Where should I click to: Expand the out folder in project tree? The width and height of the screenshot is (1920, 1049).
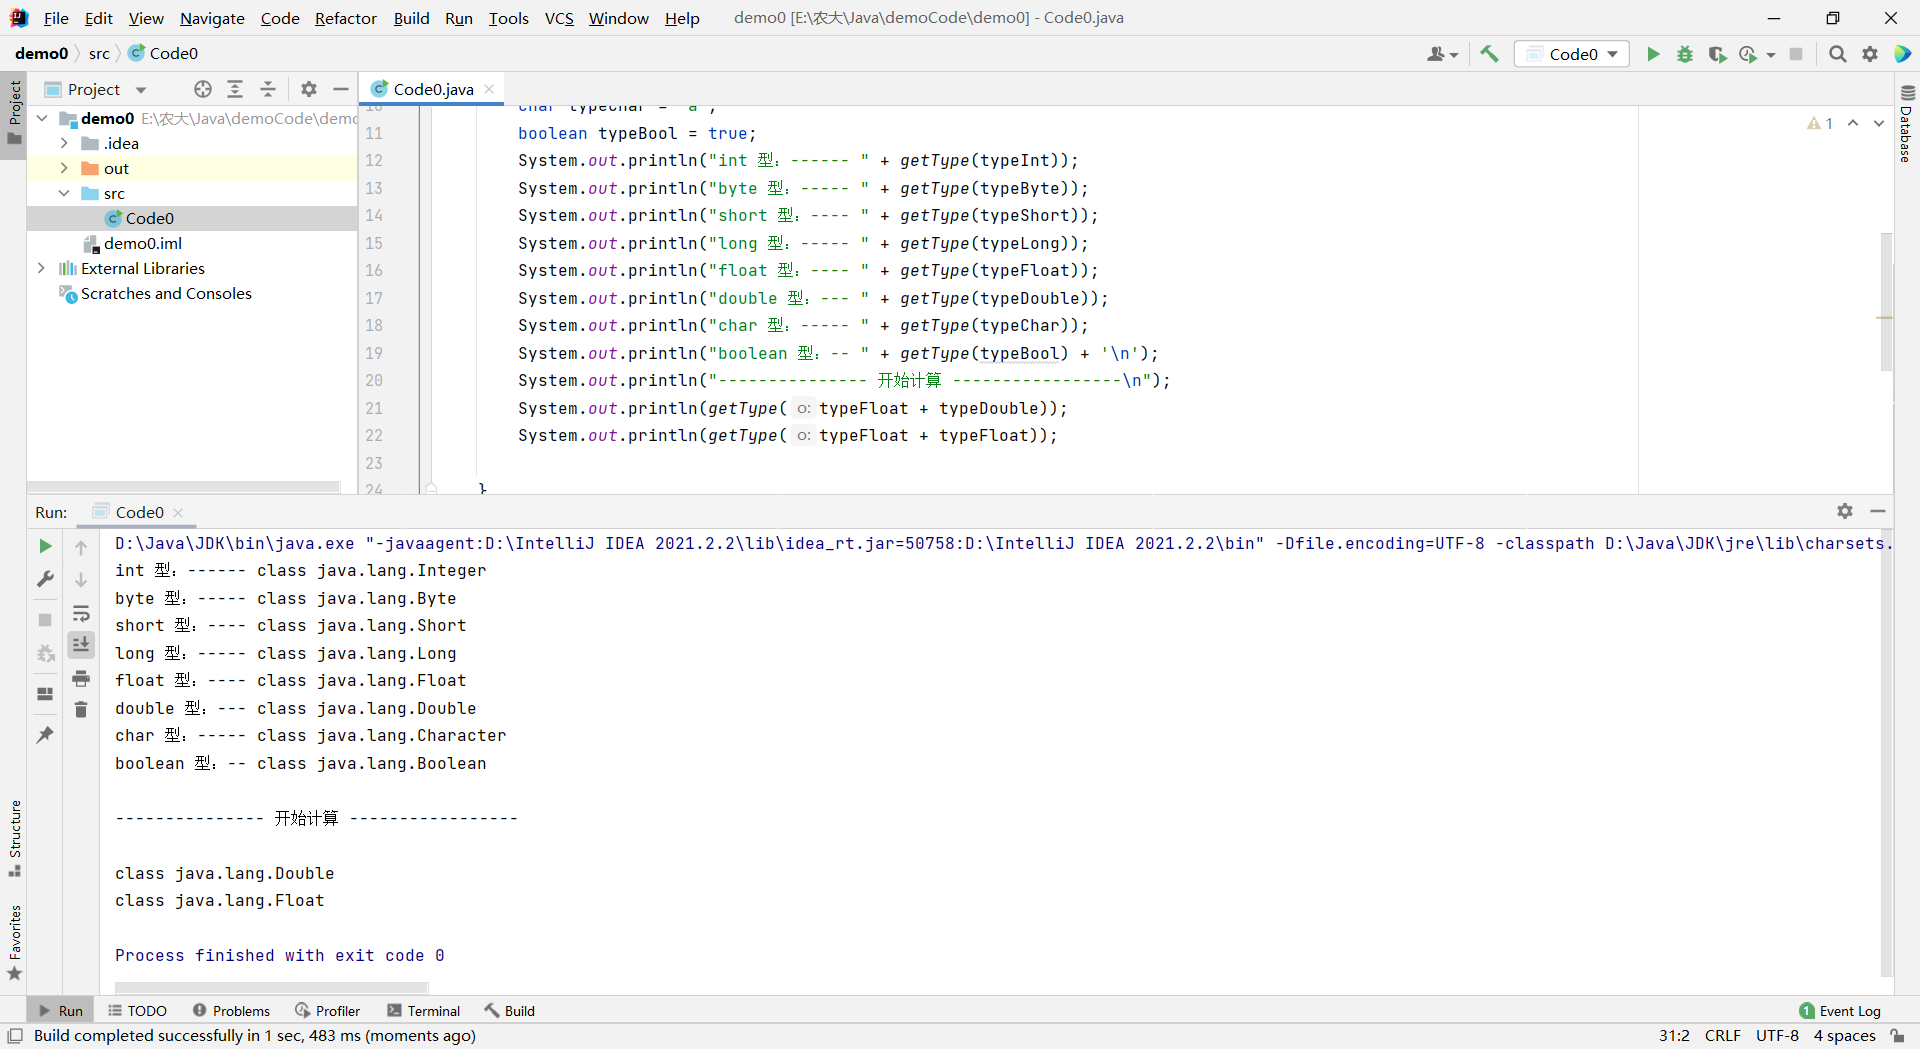click(x=64, y=168)
